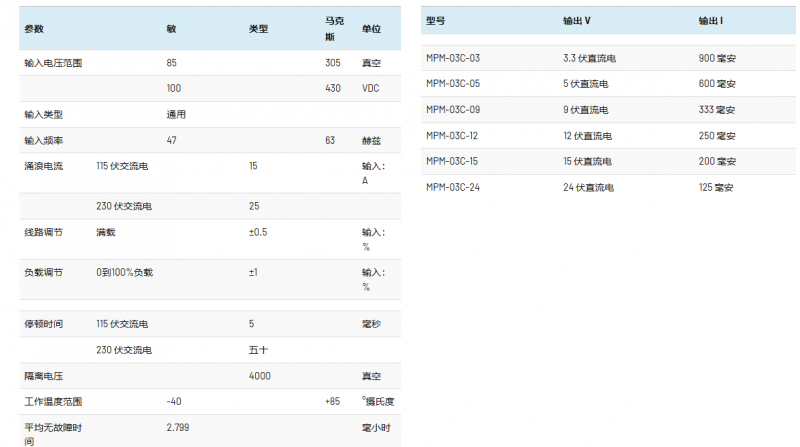Select the 输出 I column header
This screenshot has height=447, width=800.
(711, 20)
